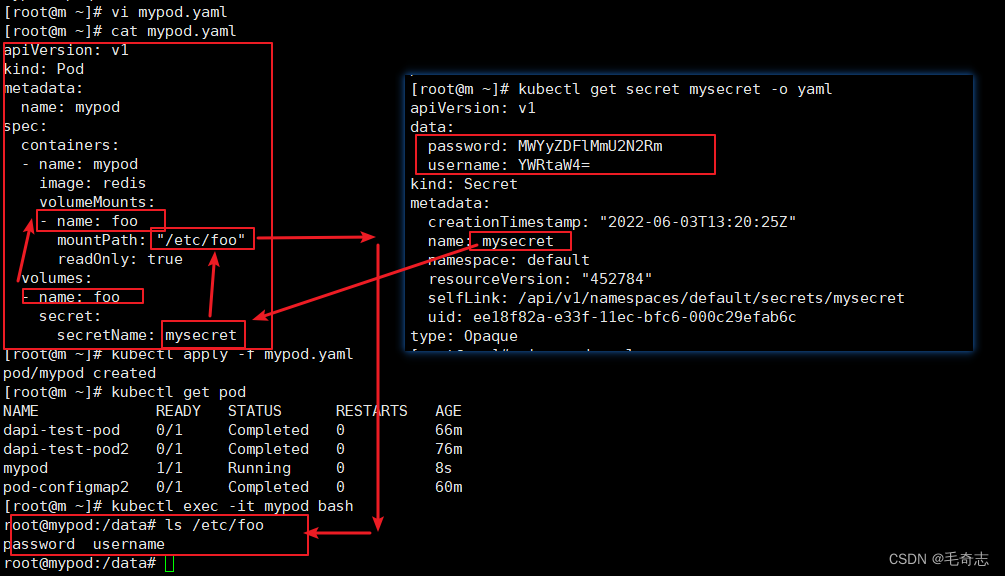Click the 'apiVersion: v1' line in secret output
Image resolution: width=1005 pixels, height=576 pixels.
tap(473, 108)
